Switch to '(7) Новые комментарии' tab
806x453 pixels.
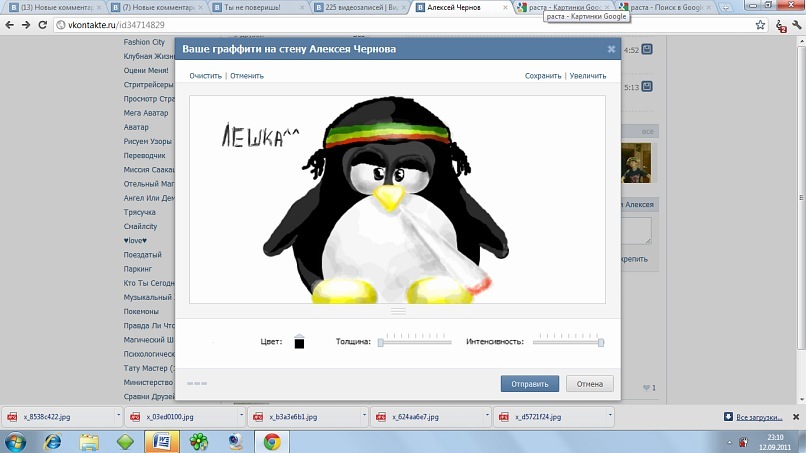pos(156,7)
